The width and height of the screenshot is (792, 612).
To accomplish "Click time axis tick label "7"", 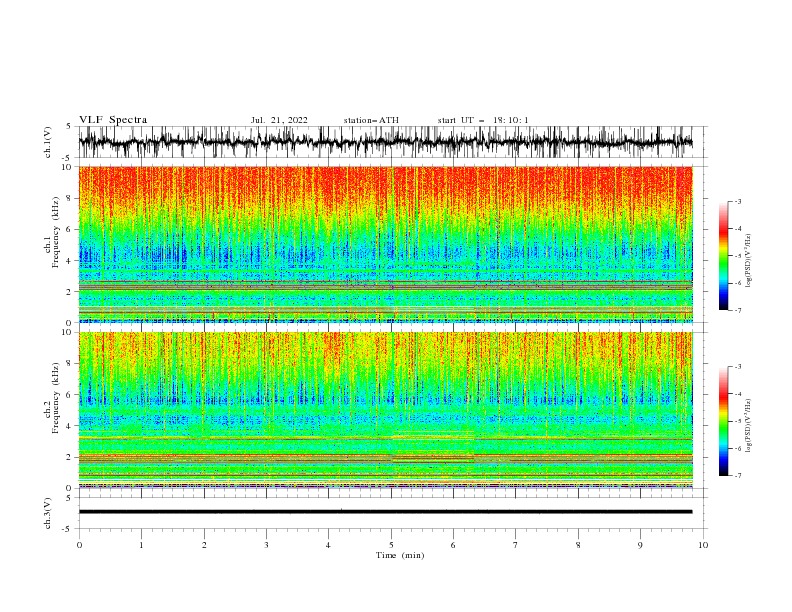I will pos(516,545).
